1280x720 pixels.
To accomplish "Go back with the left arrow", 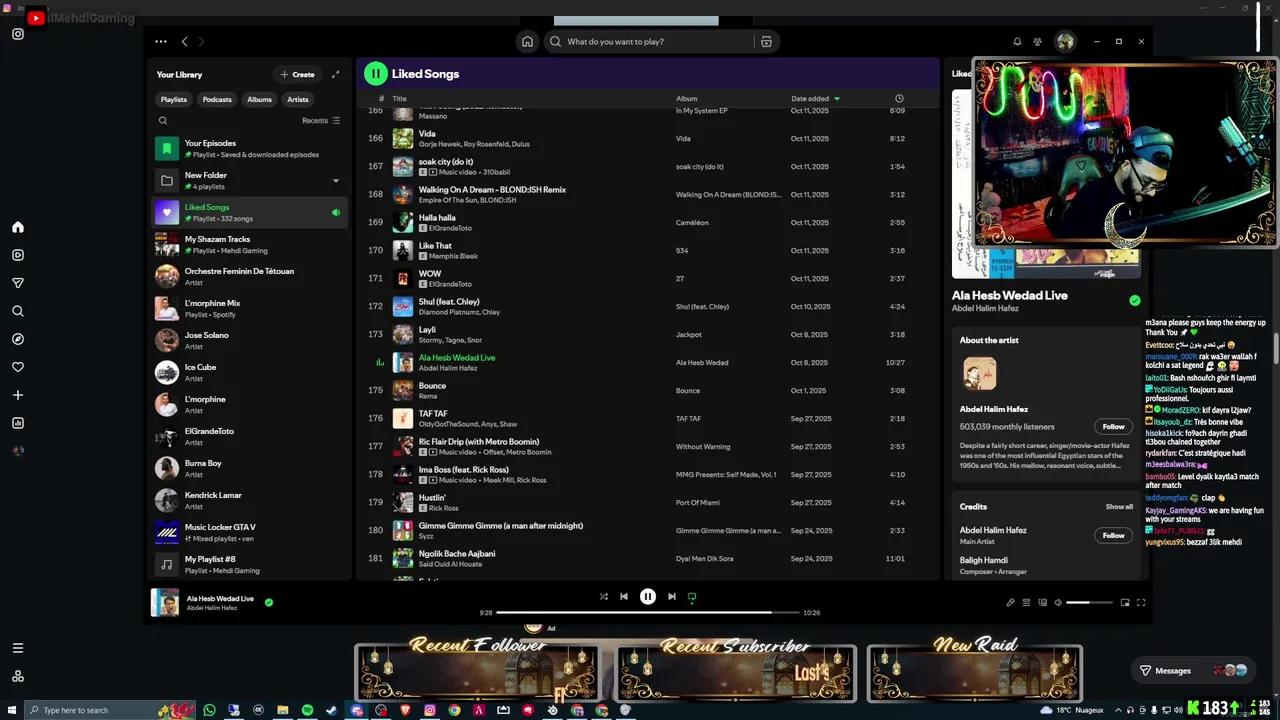I will click(185, 42).
